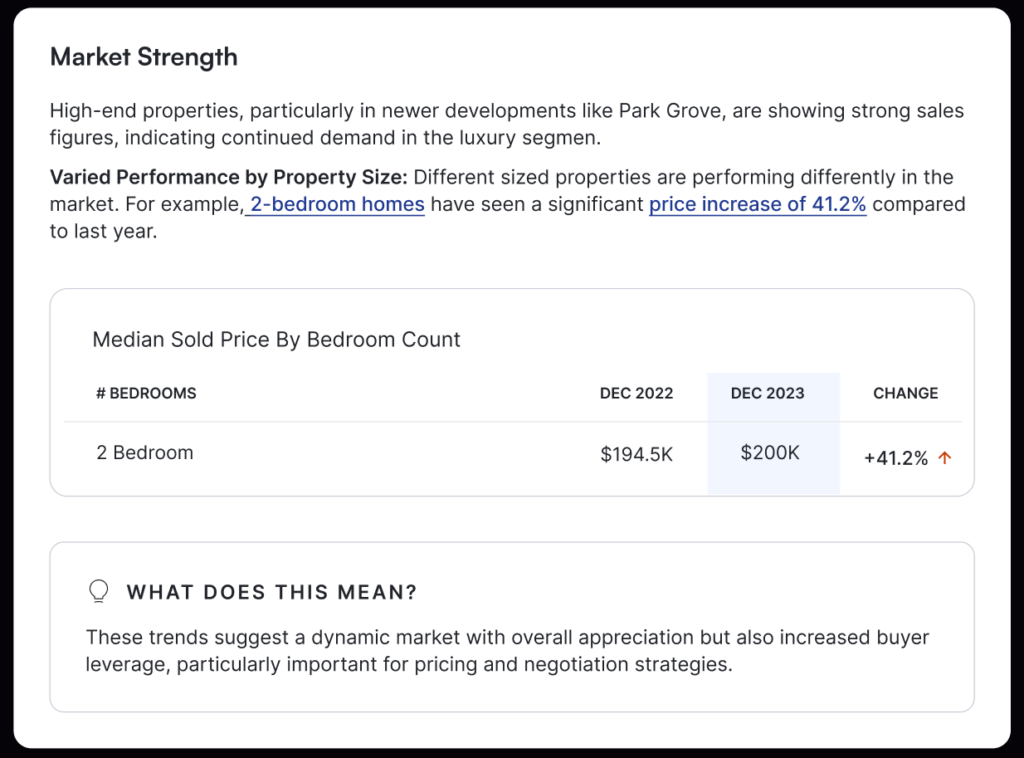
Task: Open the price increase of 41.2% link
Action: pyautogui.click(x=758, y=204)
